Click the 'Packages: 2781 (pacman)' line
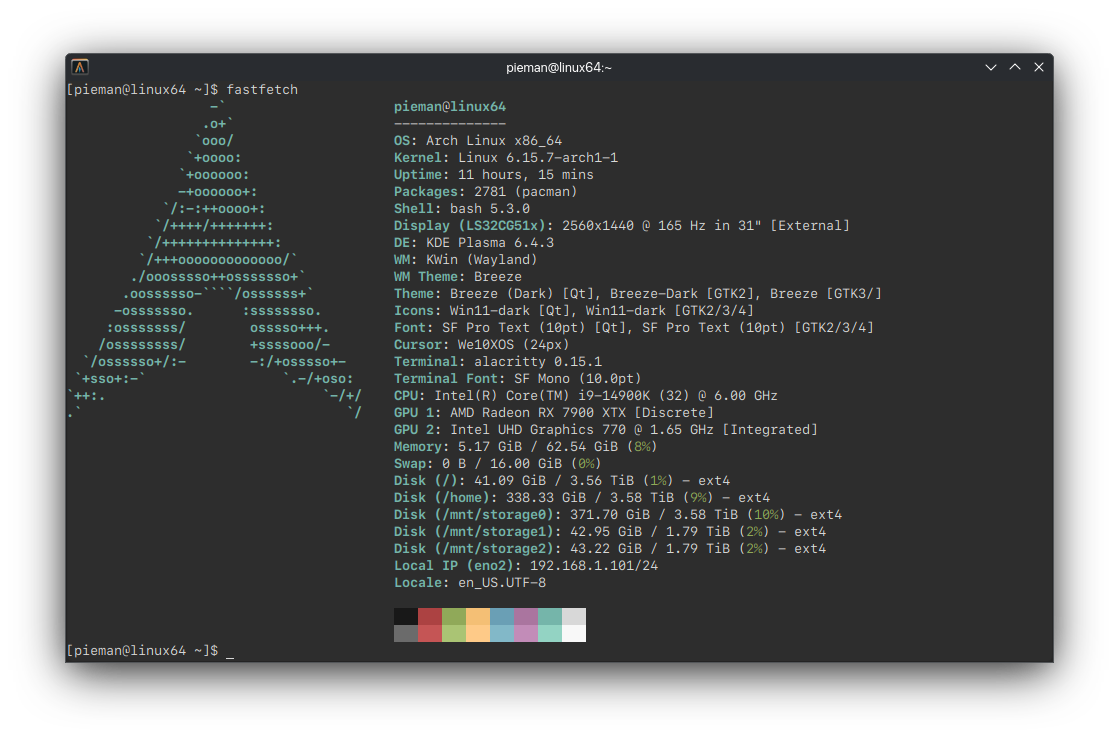 click(x=485, y=192)
